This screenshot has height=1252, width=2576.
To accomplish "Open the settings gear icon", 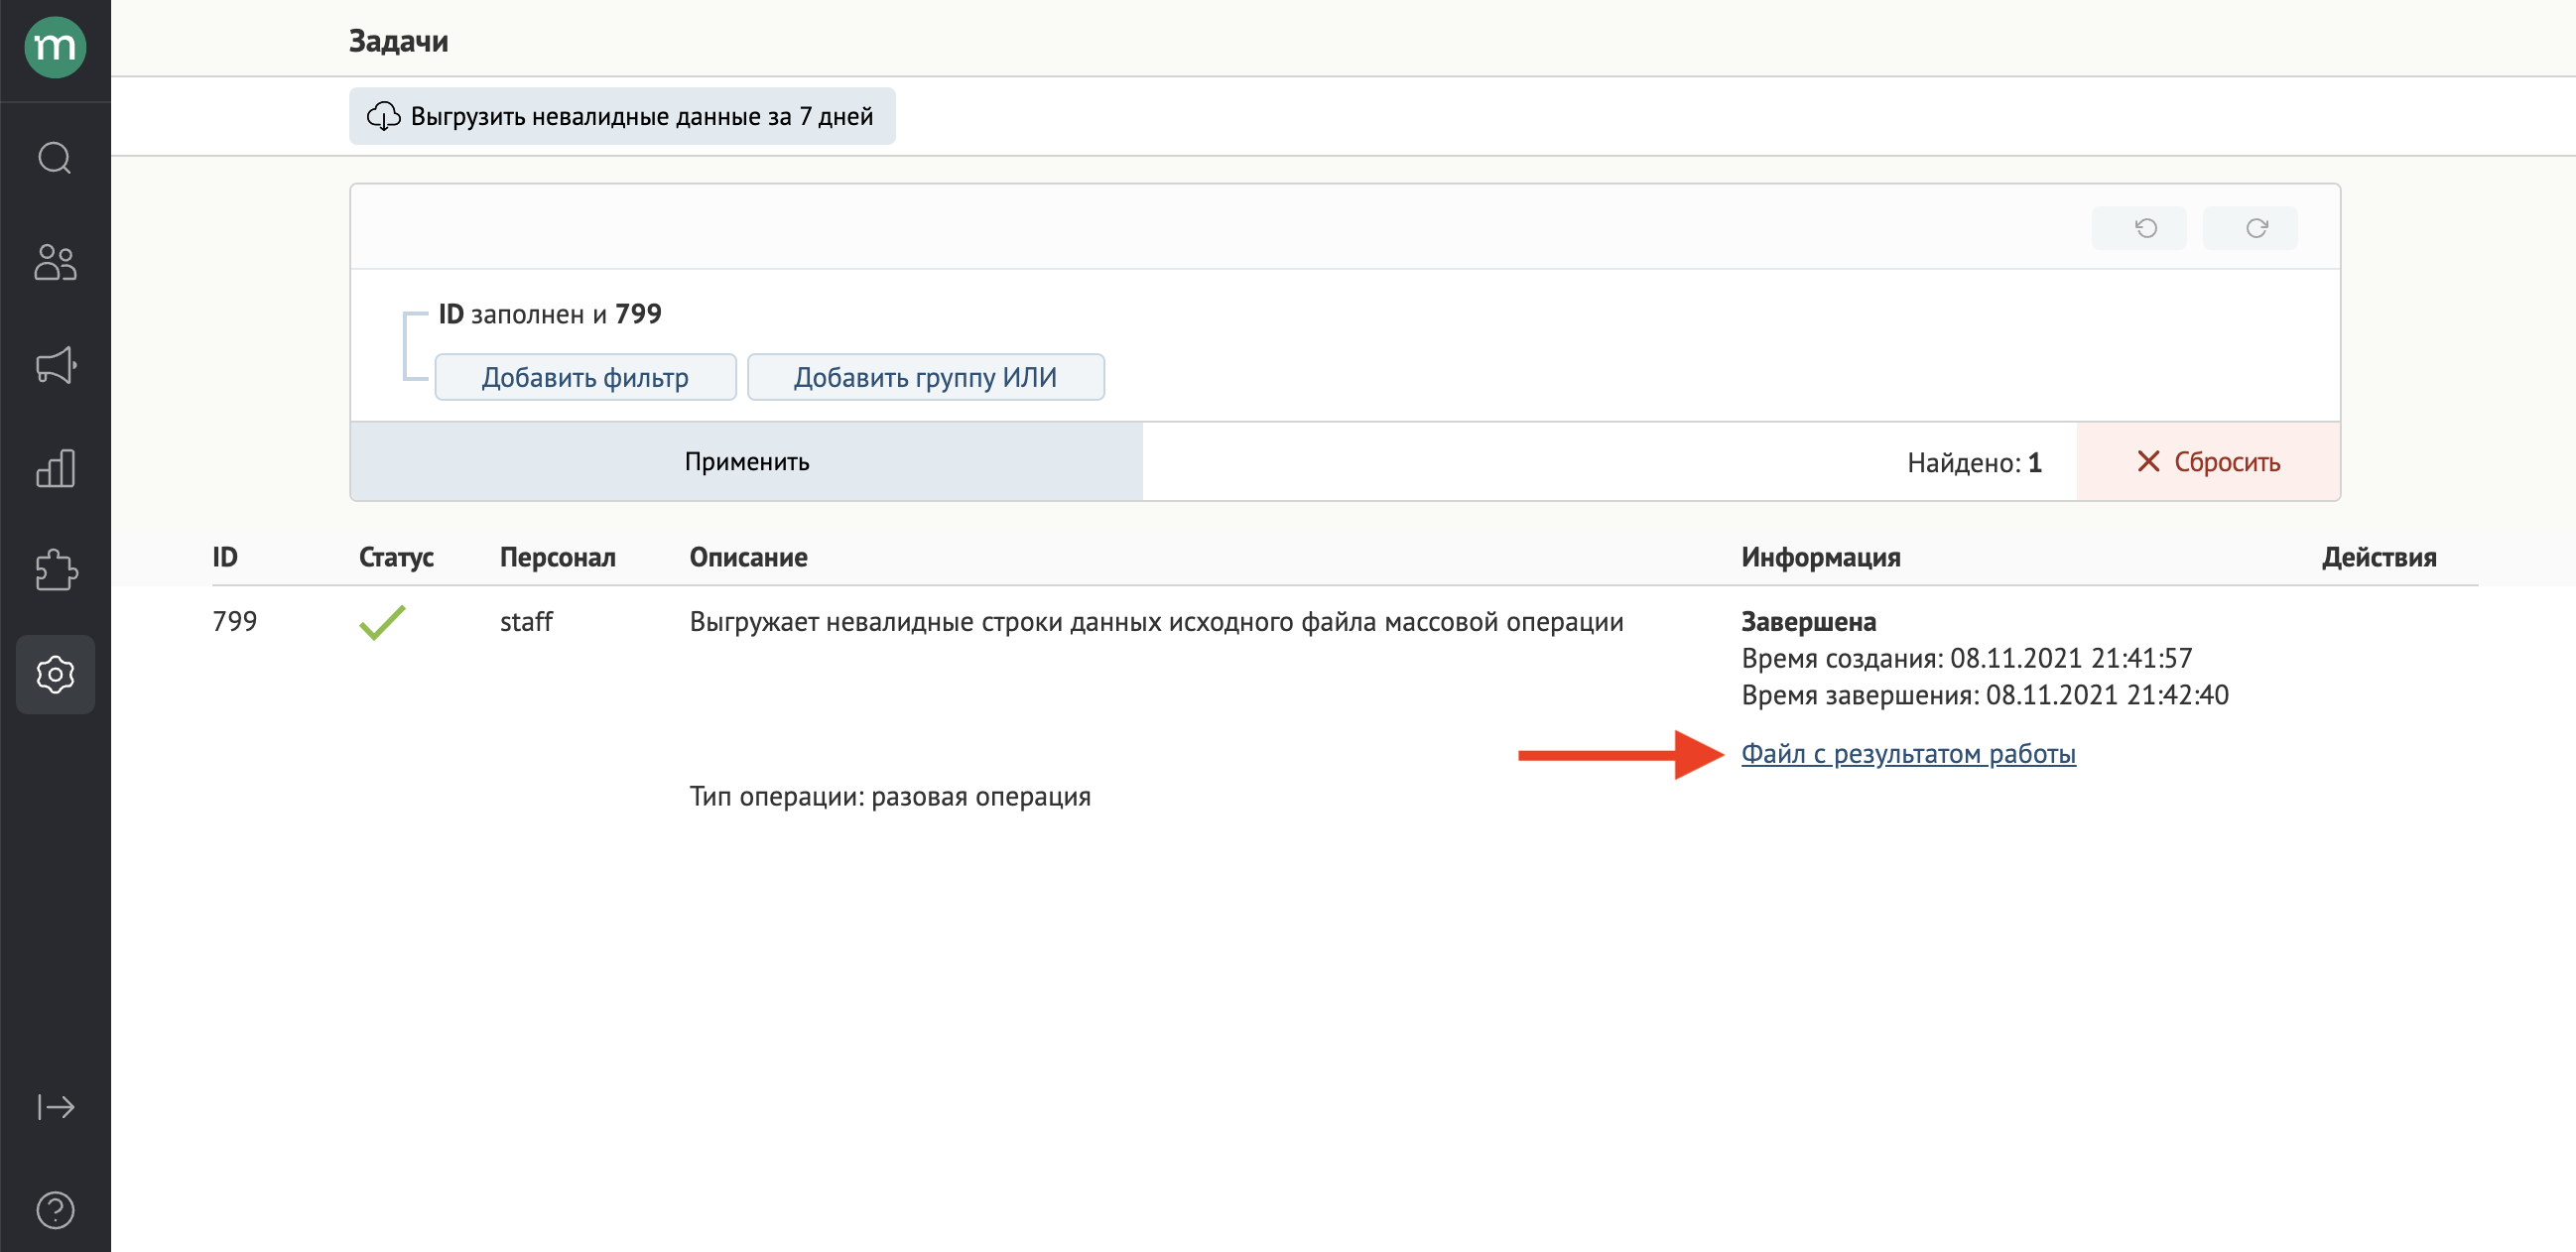I will 55,675.
